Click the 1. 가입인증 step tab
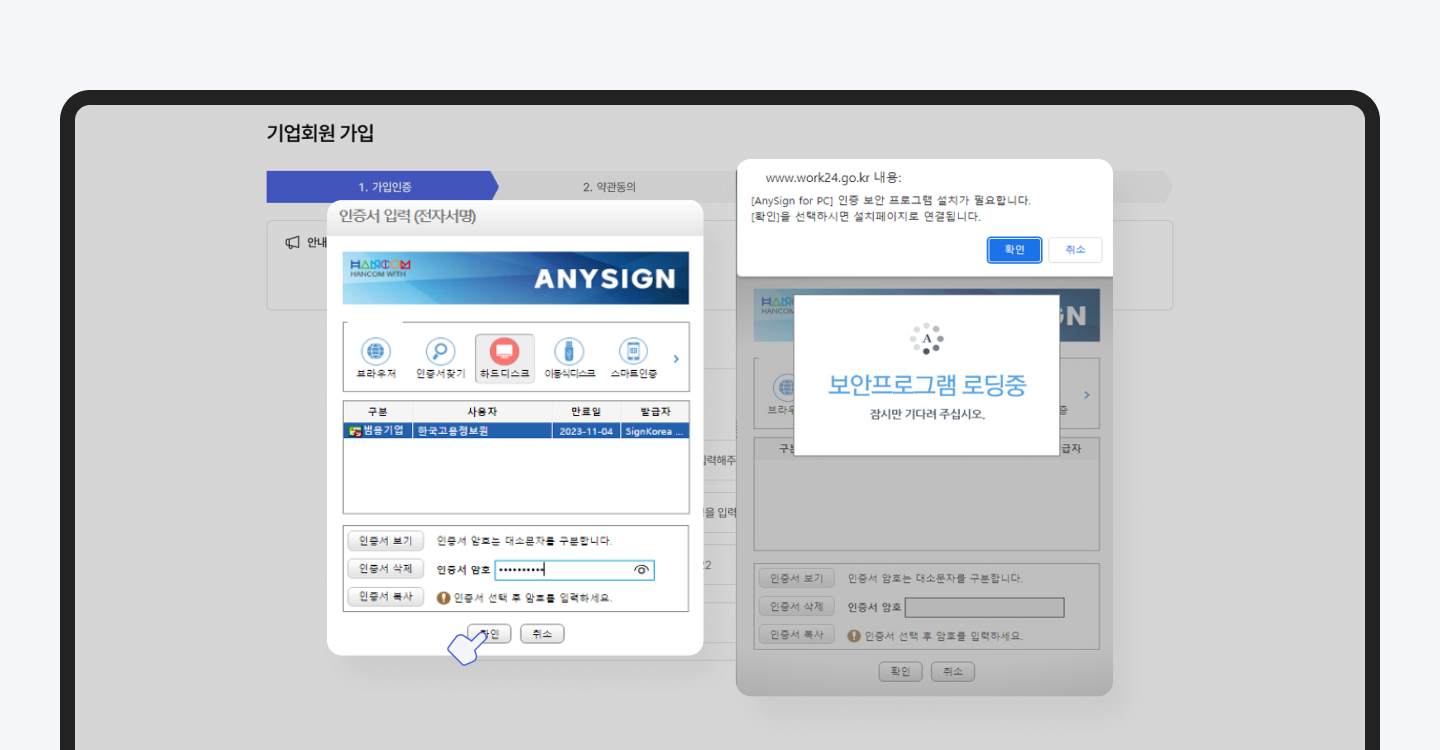The width and height of the screenshot is (1440, 750). [x=383, y=187]
